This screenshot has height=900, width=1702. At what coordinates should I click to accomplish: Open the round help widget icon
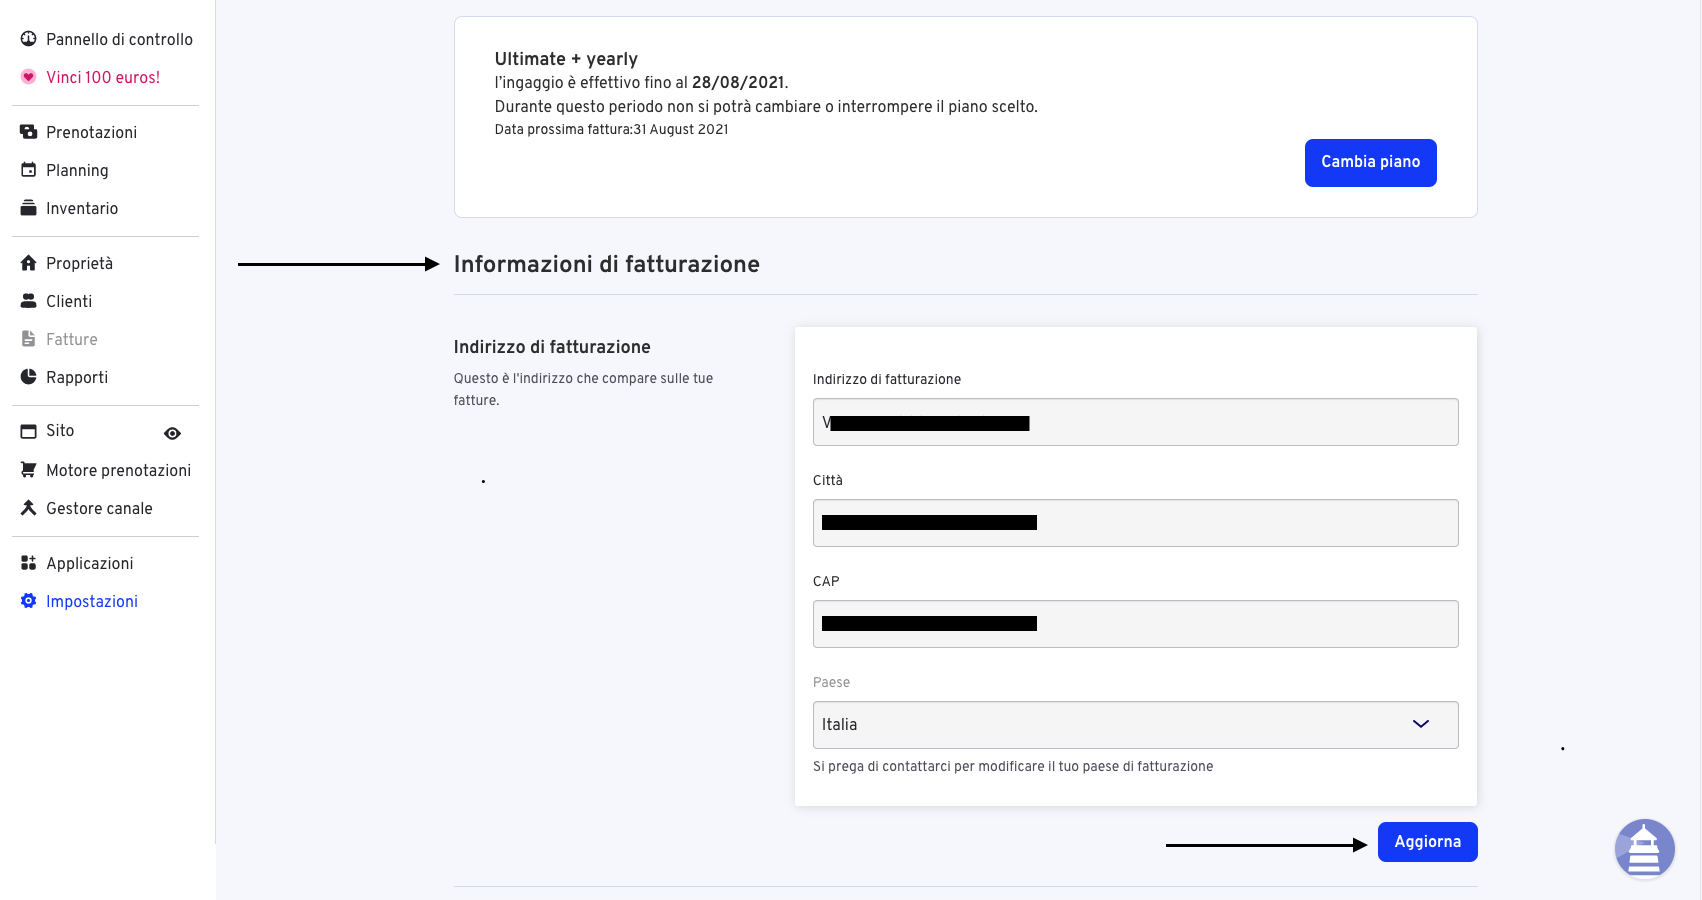point(1644,848)
